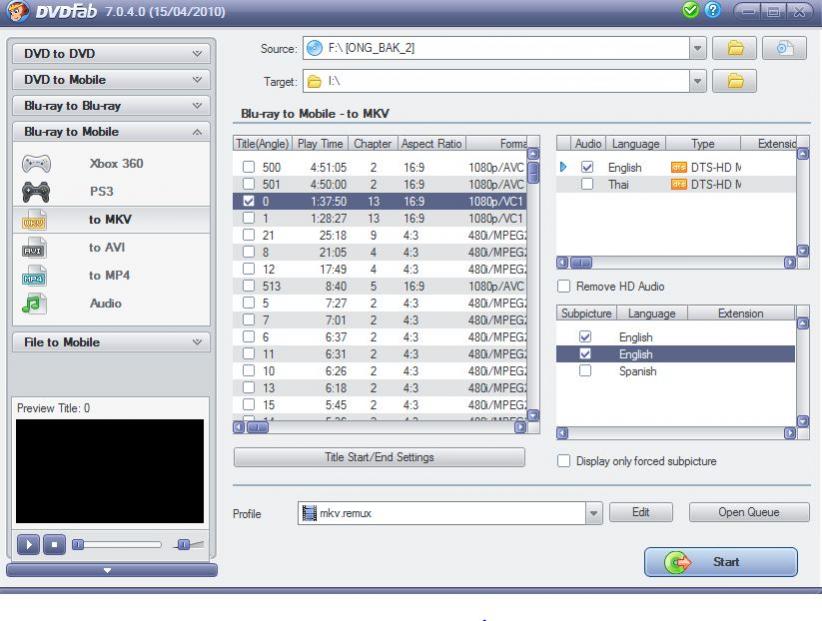Open the Source path dropdown
Viewport: 822px width, 621px height.
coord(697,48)
